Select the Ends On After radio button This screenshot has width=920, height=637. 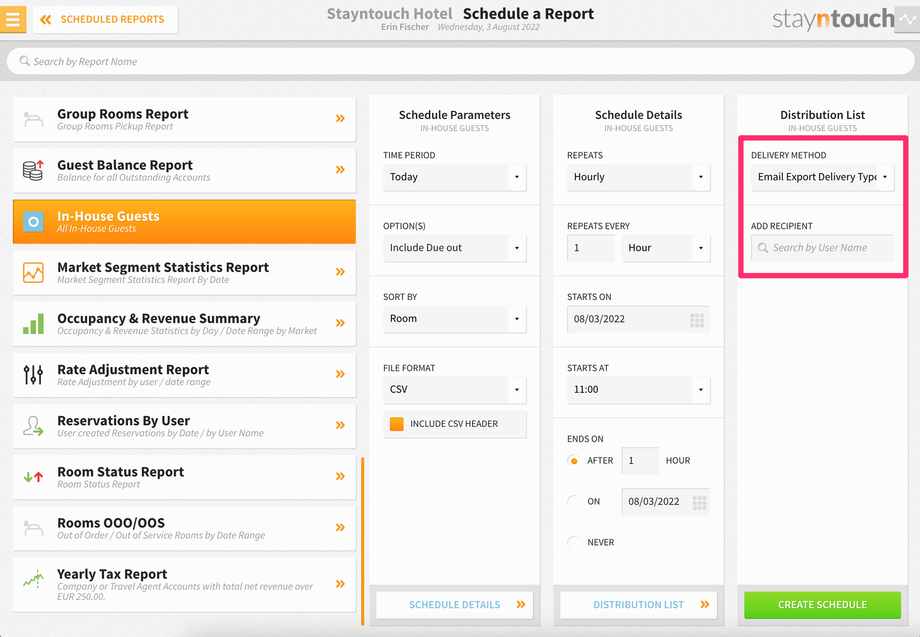(573, 460)
